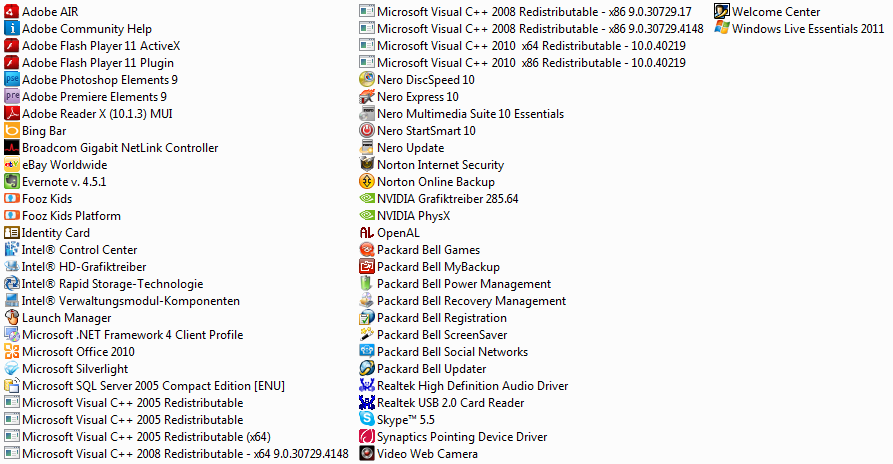Click the Packard Bell Social Networks icon
The width and height of the screenshot is (893, 464).
367,352
